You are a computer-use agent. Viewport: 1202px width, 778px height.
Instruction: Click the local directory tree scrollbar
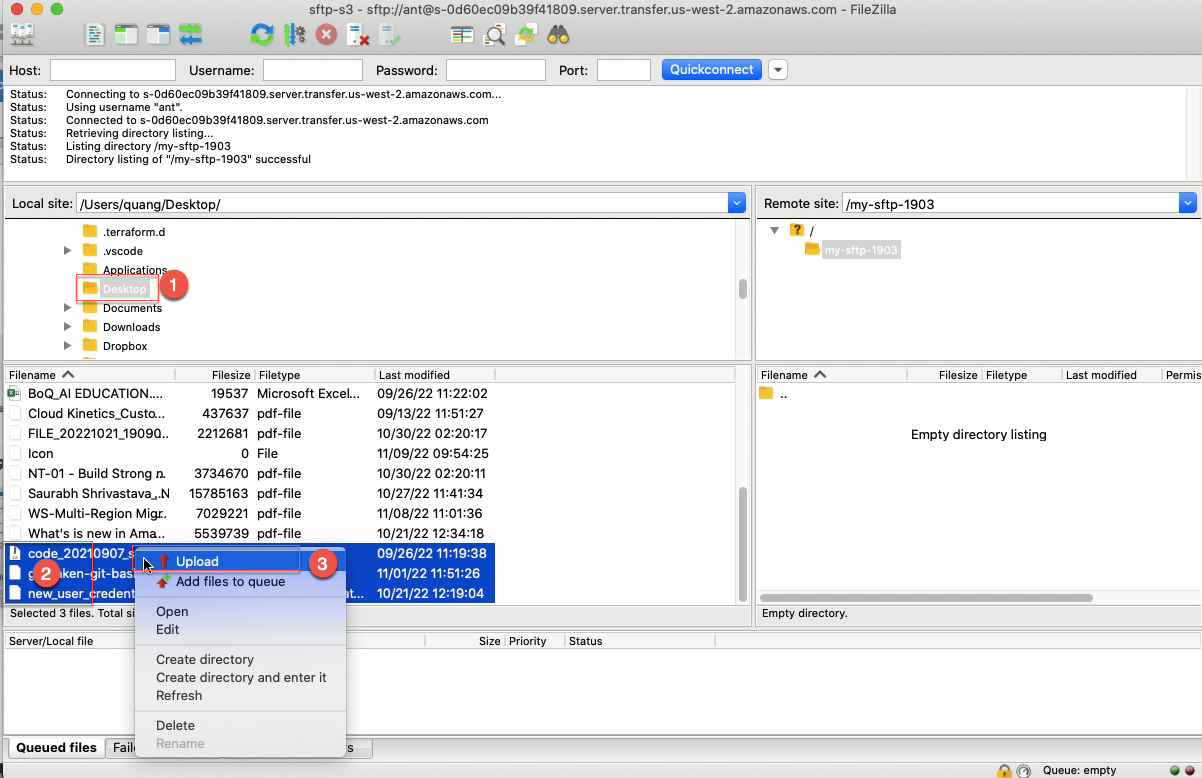tap(742, 289)
